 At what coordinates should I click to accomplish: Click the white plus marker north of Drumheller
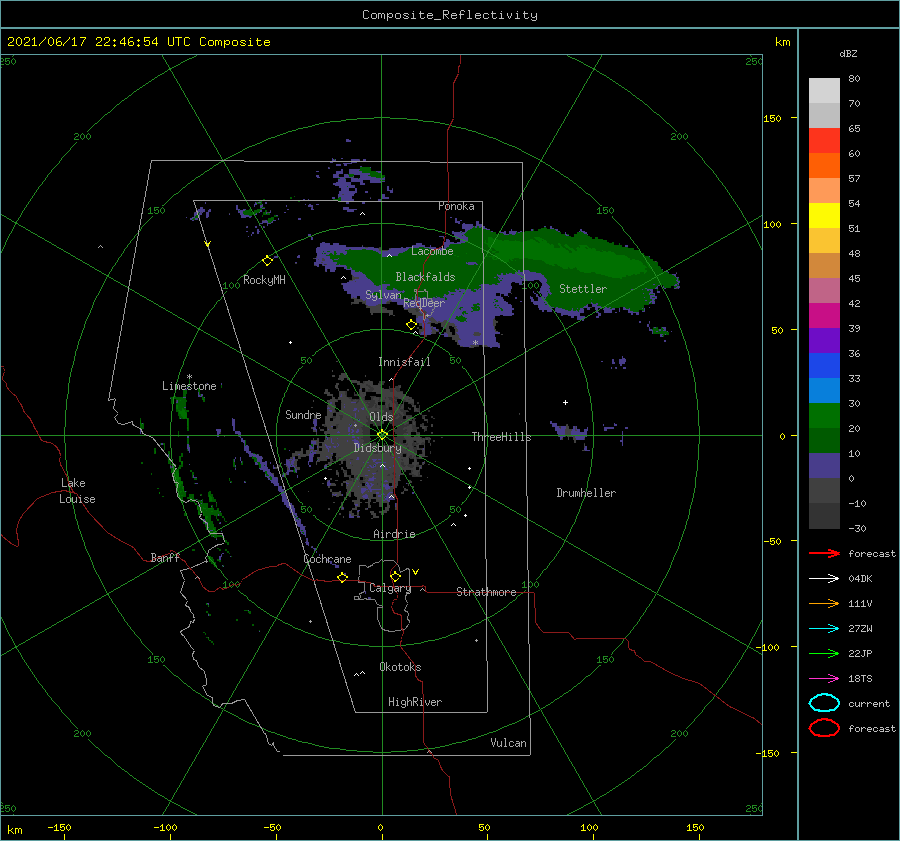565,402
